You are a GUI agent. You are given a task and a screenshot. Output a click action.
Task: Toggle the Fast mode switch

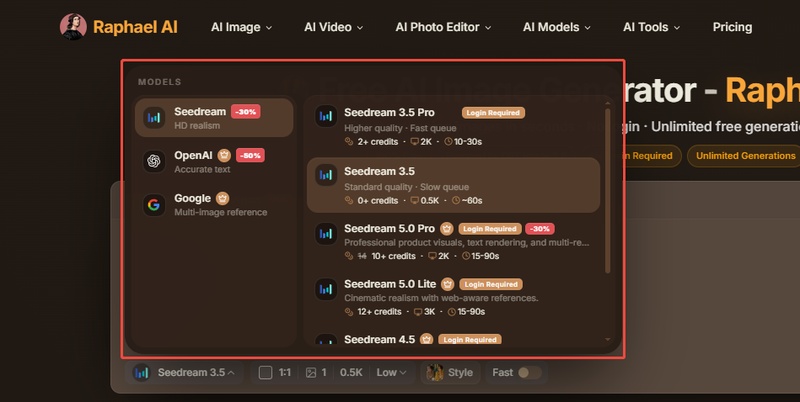(x=530, y=373)
